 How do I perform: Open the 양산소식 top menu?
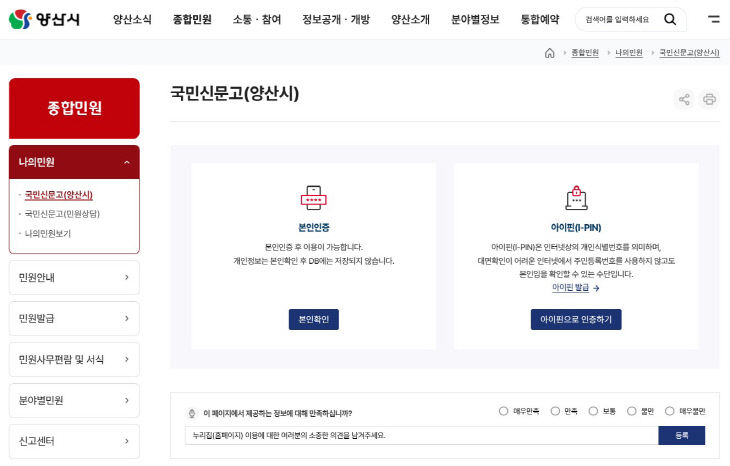click(132, 19)
